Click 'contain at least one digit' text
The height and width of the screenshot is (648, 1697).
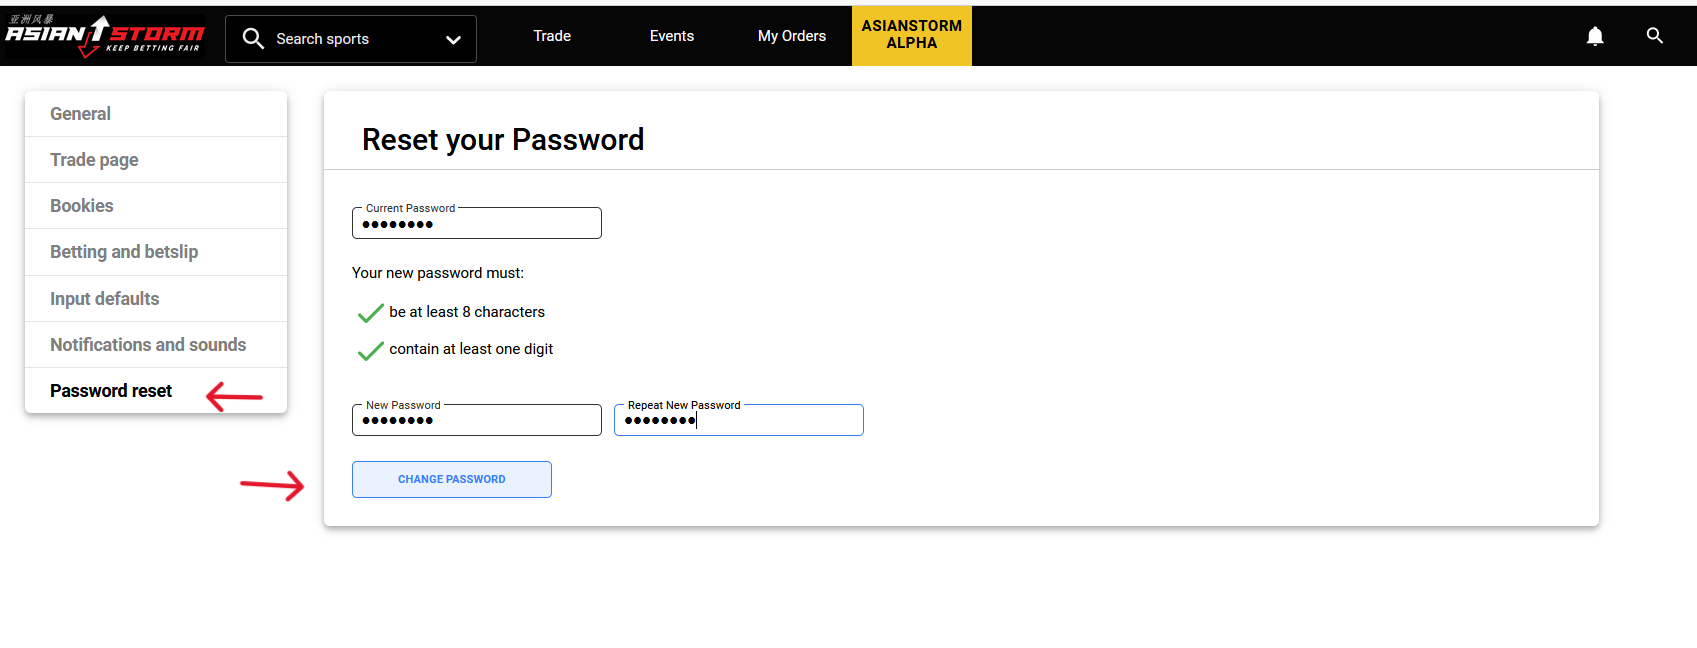pos(471,349)
